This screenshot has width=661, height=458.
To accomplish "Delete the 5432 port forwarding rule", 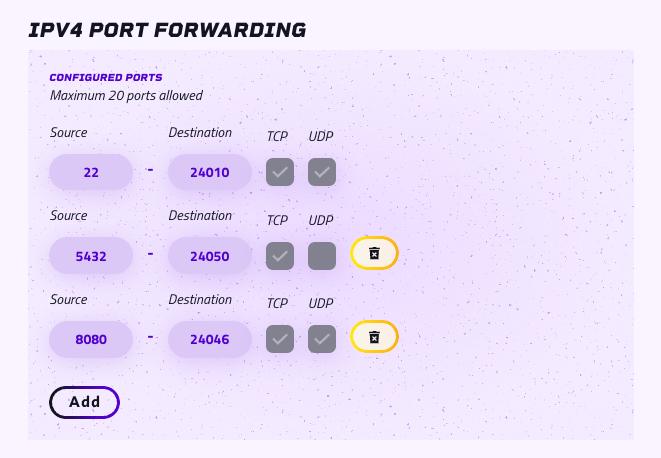I will tap(374, 253).
